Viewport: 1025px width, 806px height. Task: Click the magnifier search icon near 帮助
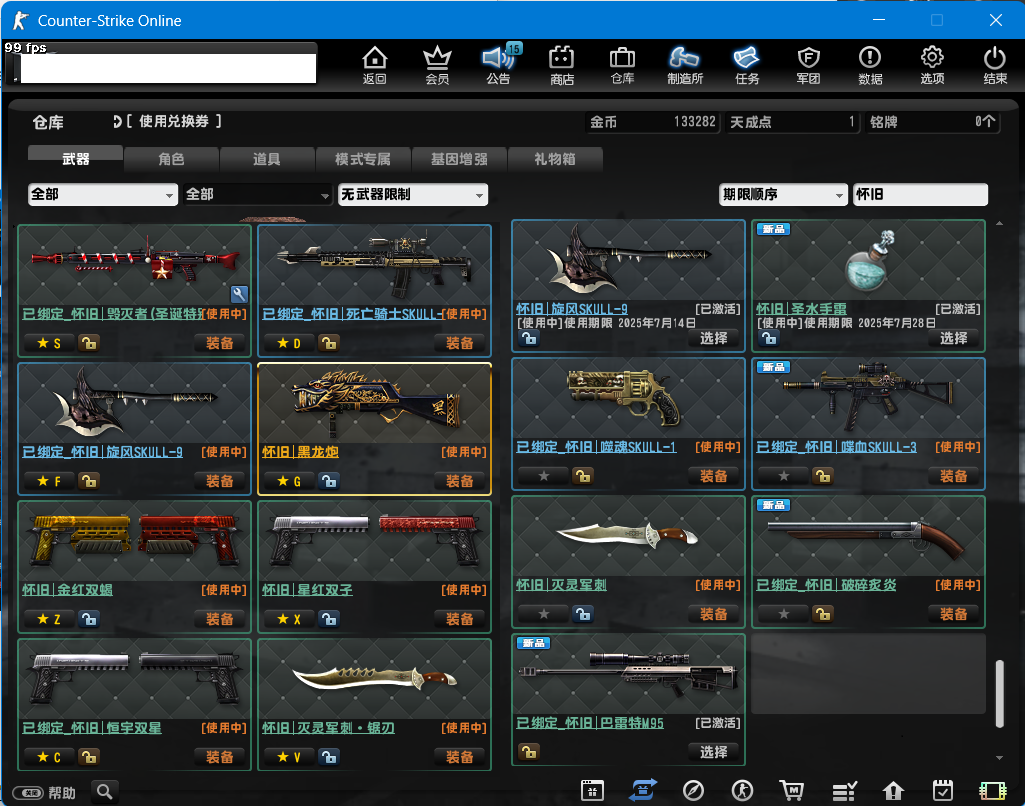[x=105, y=792]
